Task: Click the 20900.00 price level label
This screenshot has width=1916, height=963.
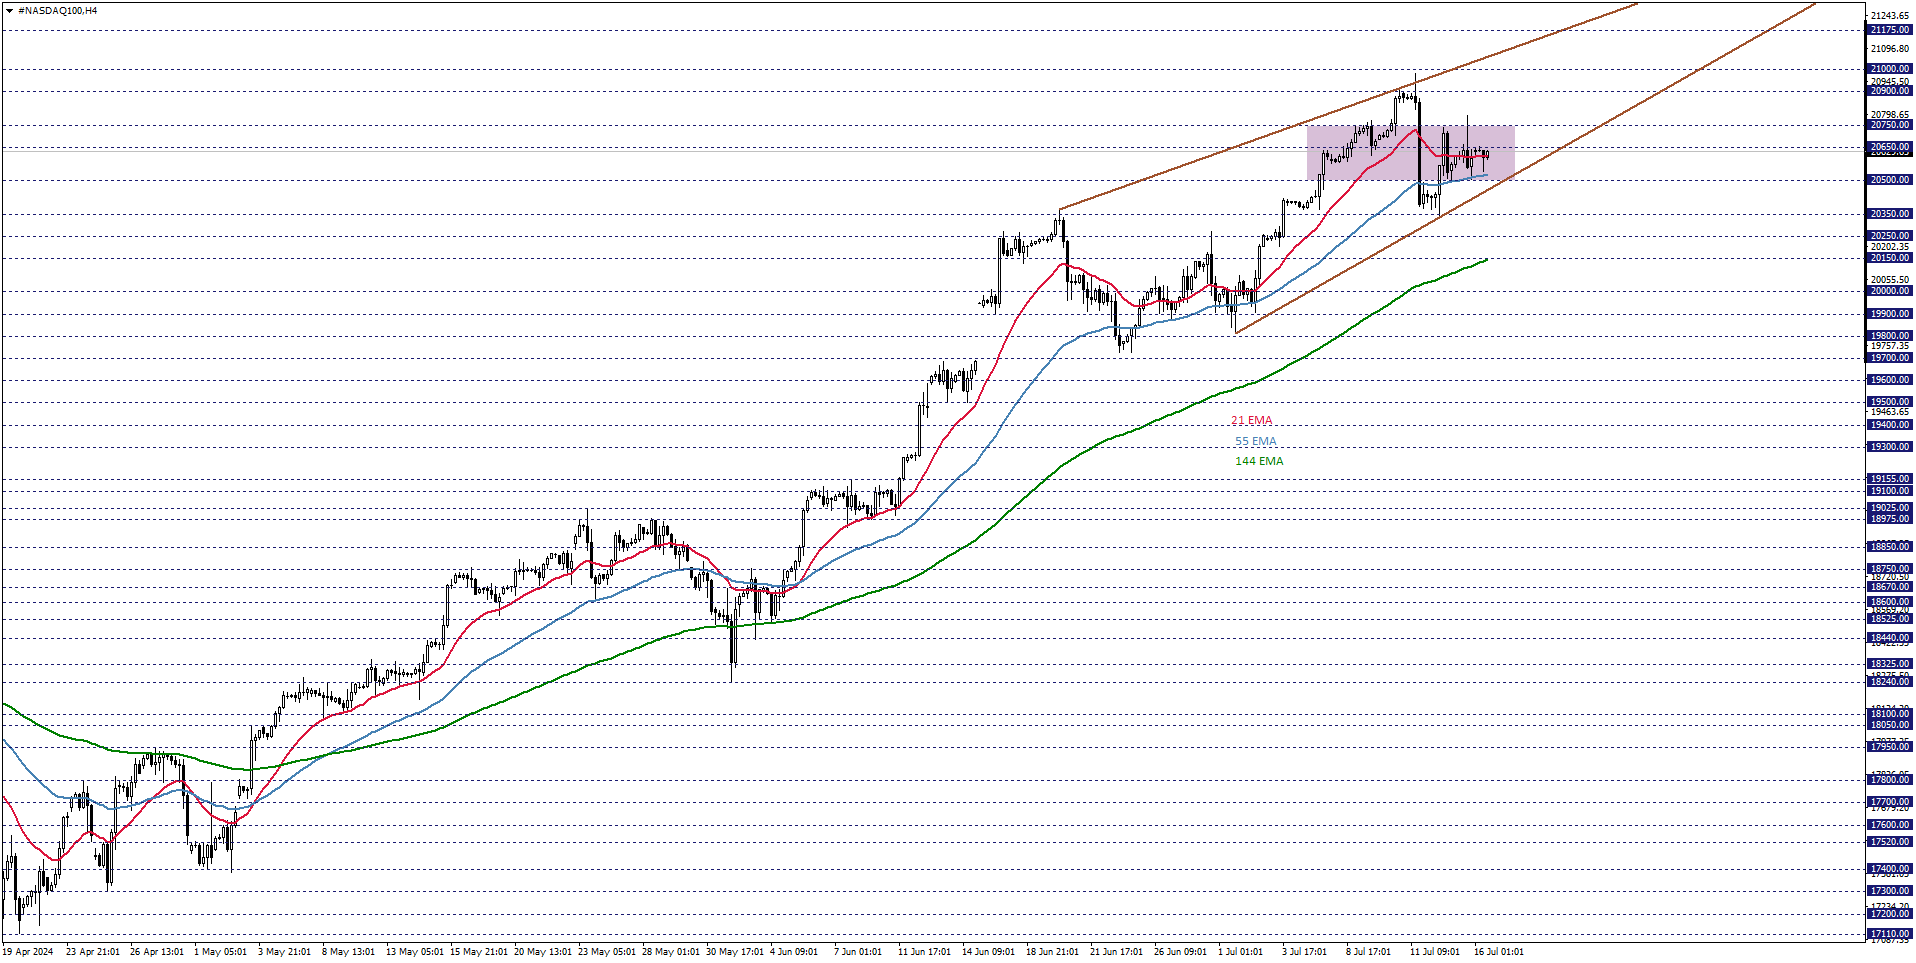Action: coord(1890,91)
